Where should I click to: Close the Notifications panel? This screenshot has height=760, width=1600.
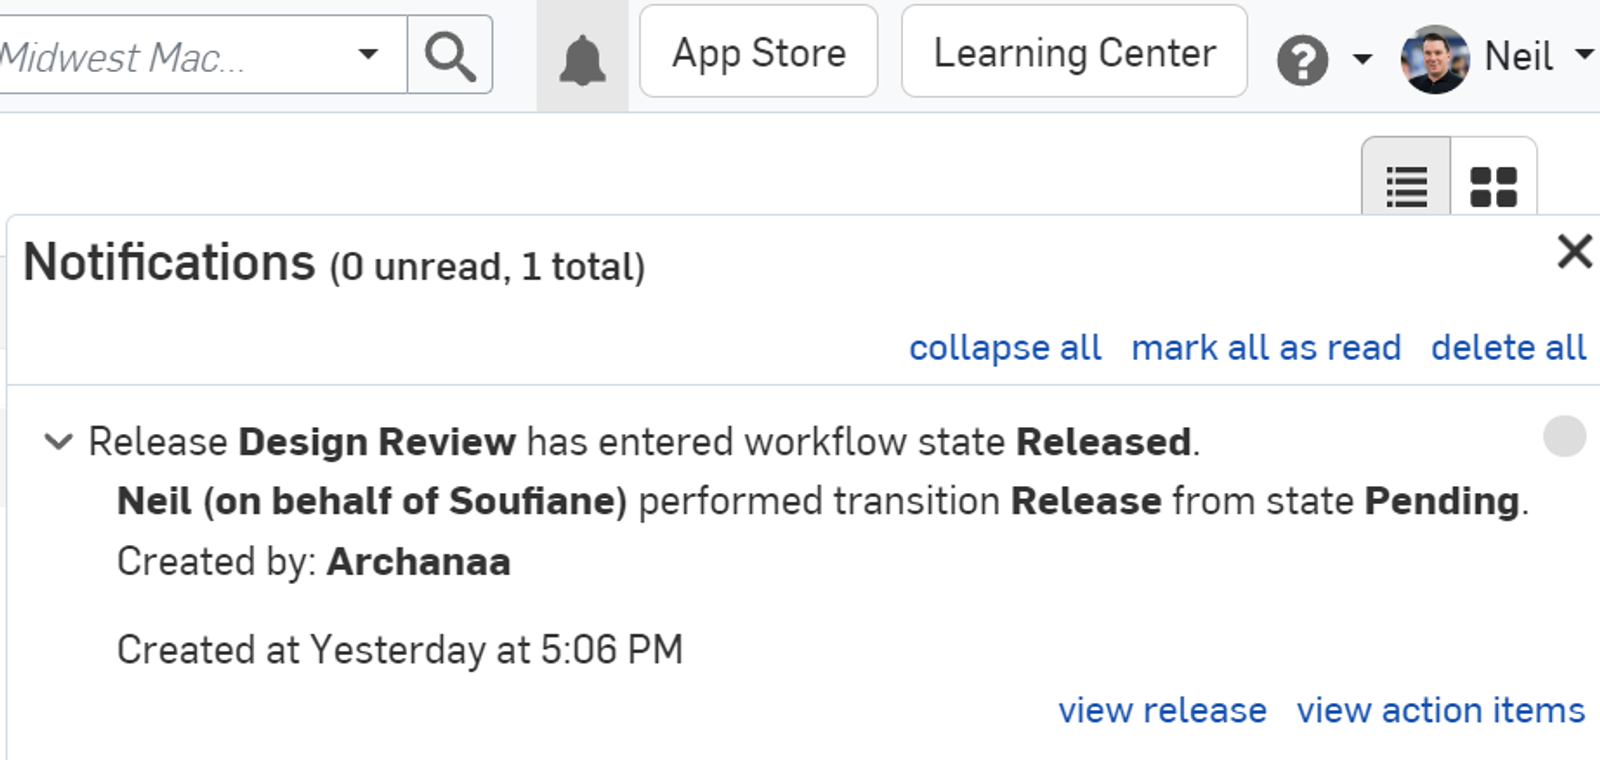(x=1575, y=252)
